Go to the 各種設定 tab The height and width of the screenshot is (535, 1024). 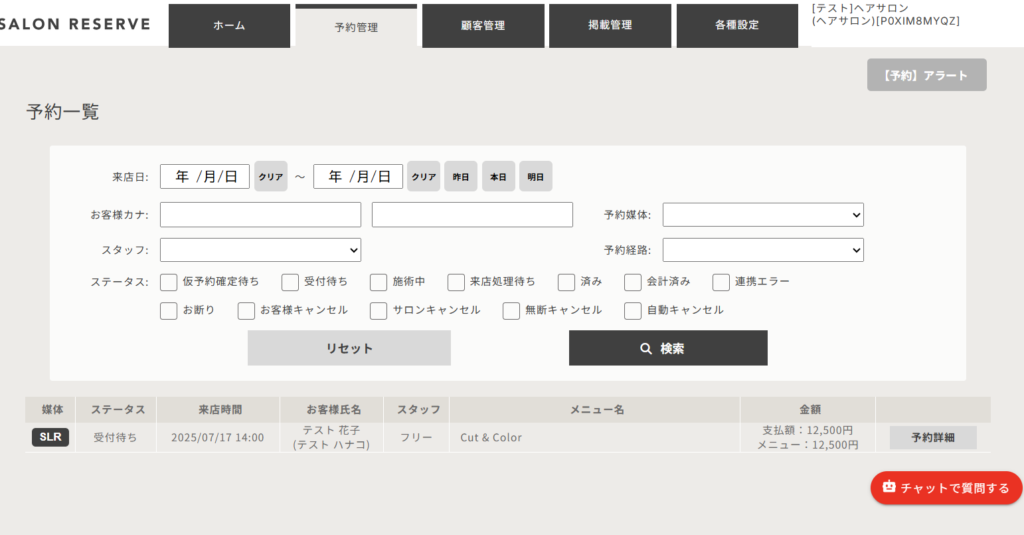pyautogui.click(x=737, y=26)
